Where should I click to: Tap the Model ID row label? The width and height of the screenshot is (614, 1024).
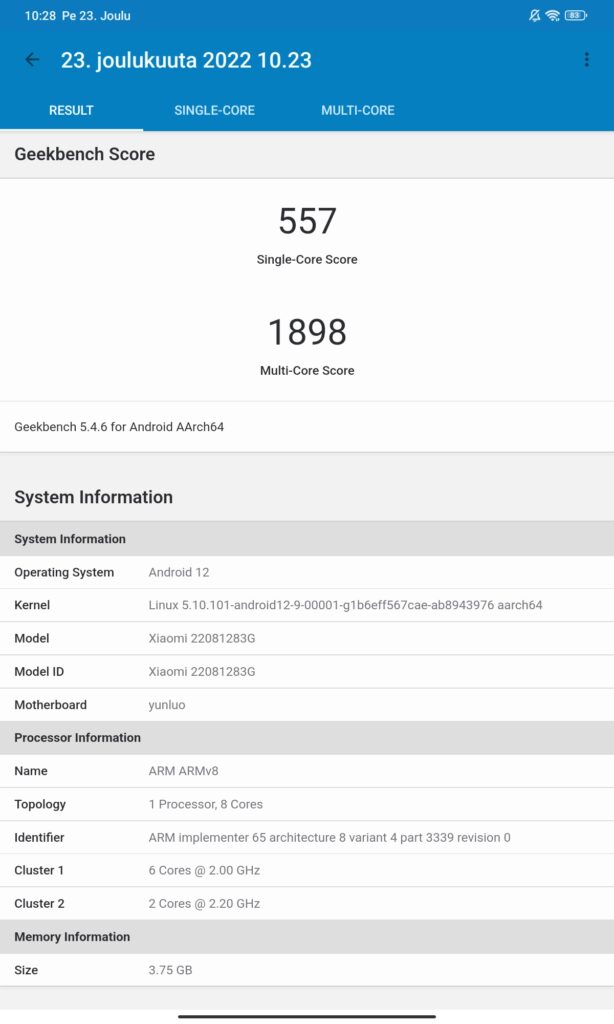click(x=39, y=671)
